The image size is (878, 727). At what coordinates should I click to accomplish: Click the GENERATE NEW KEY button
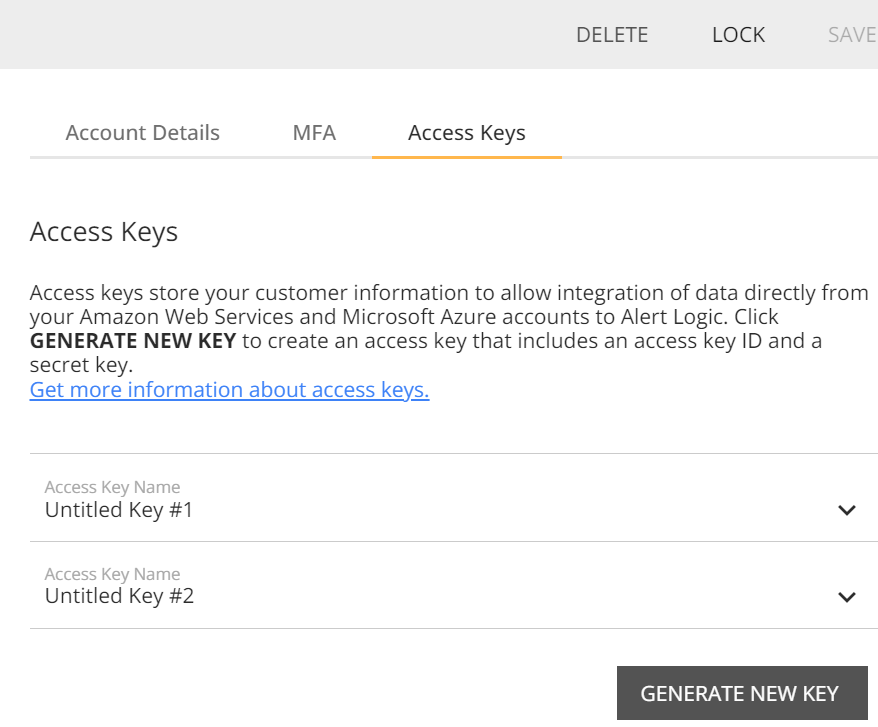[741, 693]
